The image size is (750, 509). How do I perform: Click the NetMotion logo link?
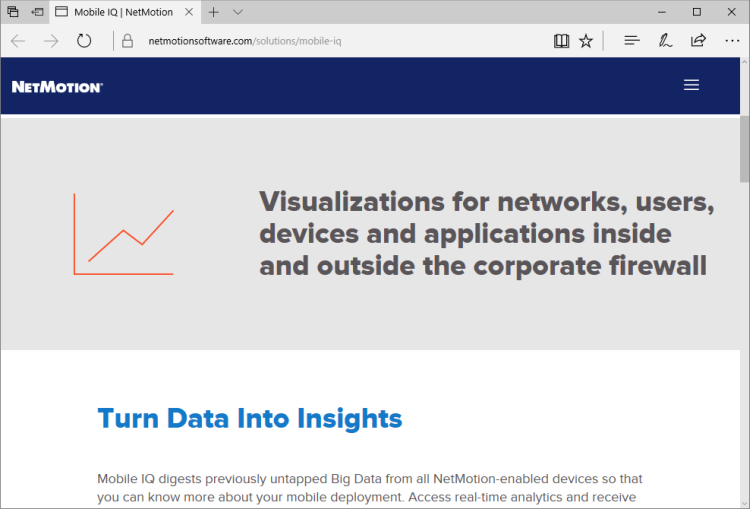[x=57, y=86]
